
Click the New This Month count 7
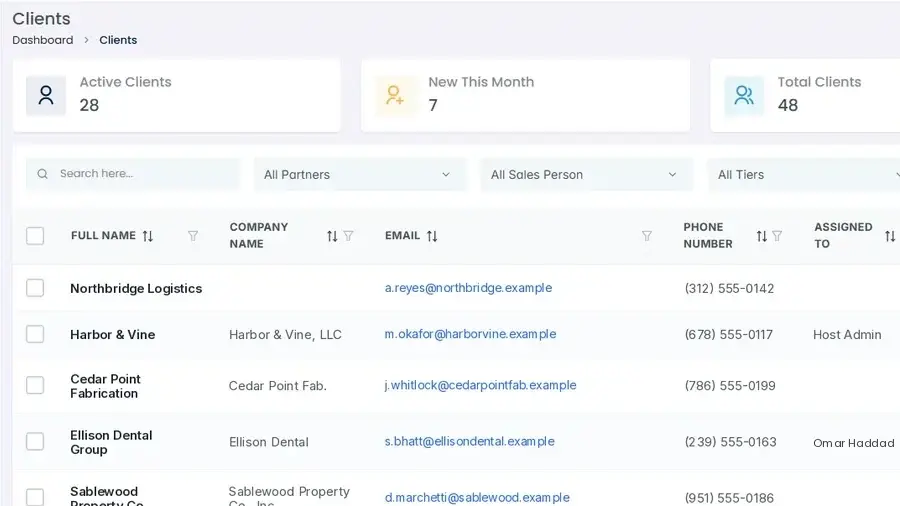click(433, 105)
